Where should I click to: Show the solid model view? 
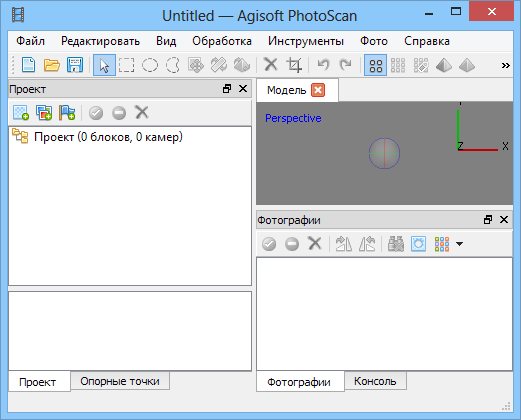click(467, 65)
